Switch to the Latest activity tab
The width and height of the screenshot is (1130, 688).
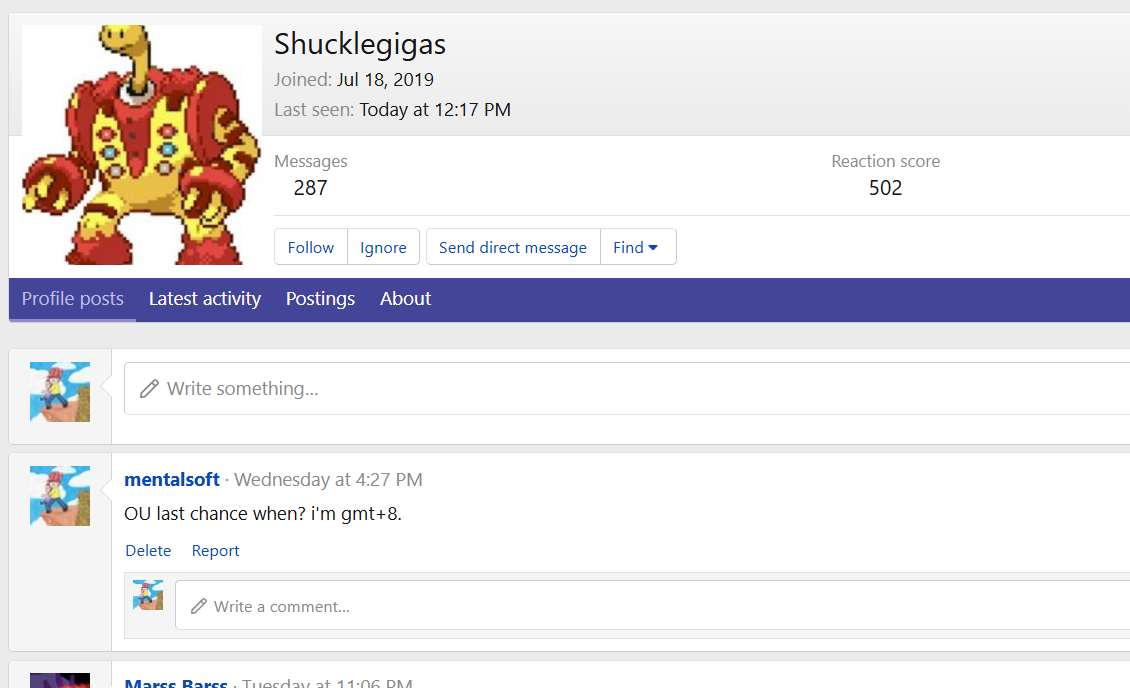205,299
